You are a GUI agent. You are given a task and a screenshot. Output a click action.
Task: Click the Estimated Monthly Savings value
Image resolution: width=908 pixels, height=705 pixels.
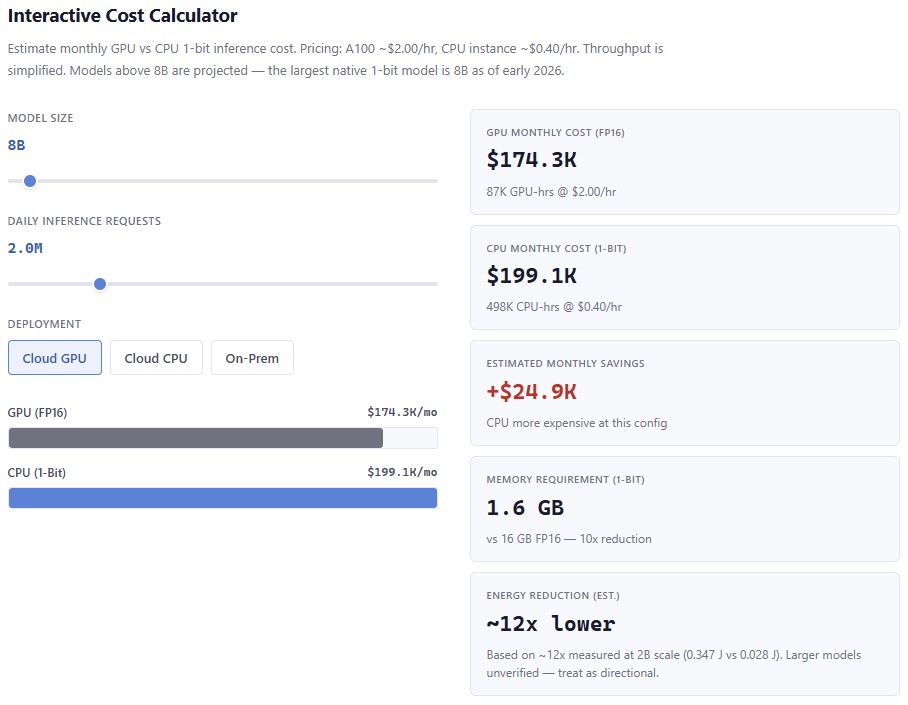(531, 391)
